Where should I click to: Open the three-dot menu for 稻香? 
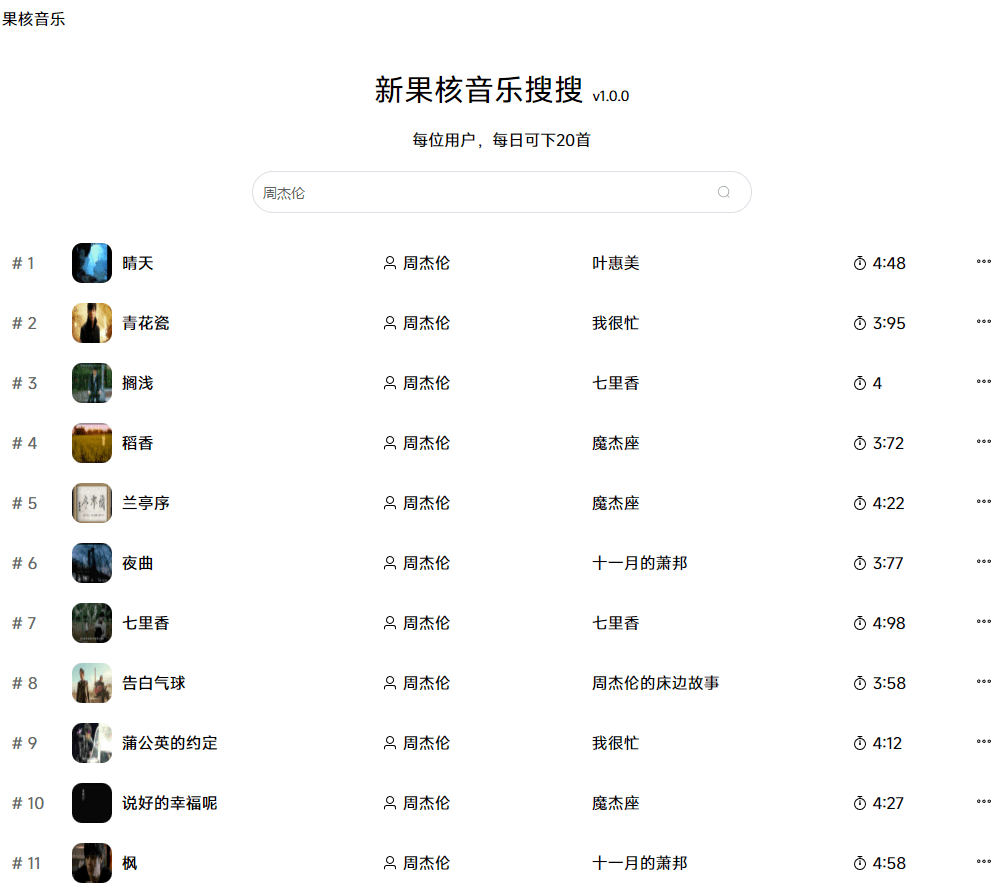coord(983,442)
